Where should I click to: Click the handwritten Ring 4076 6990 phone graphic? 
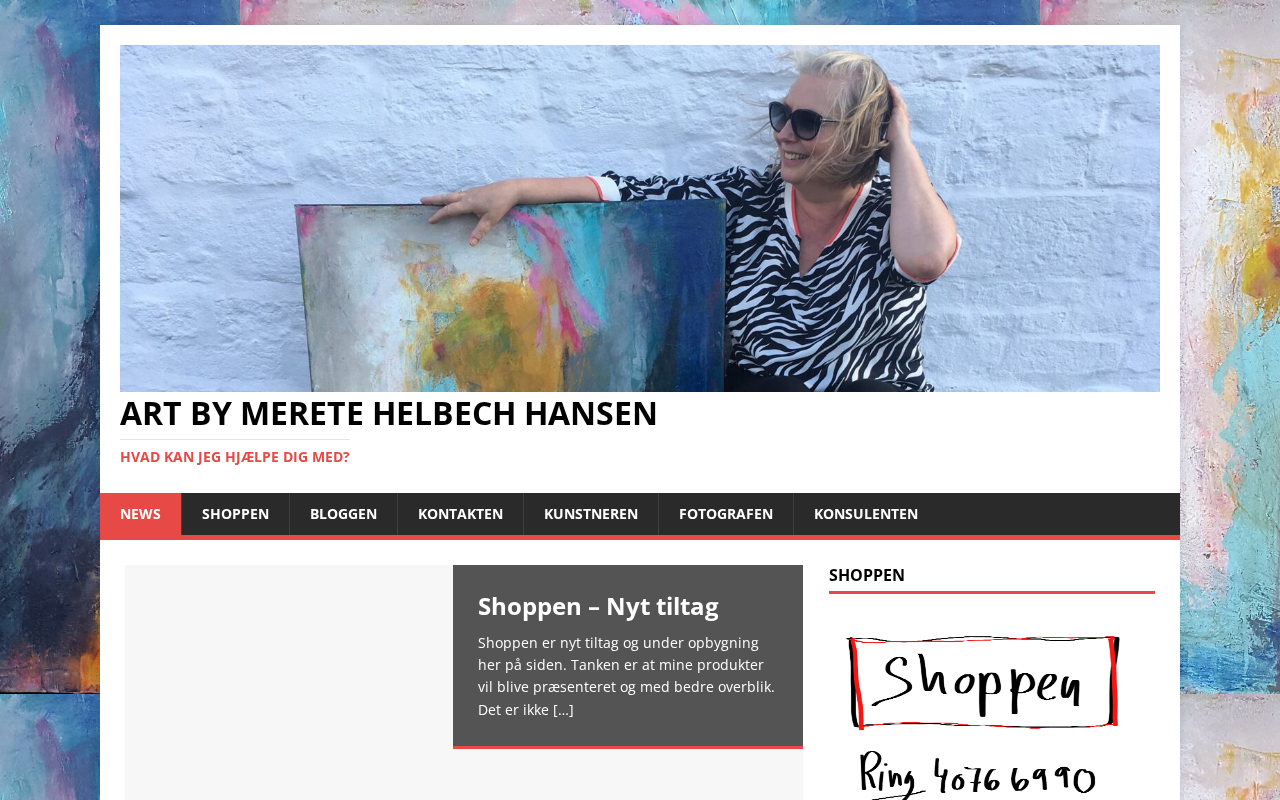pyautogui.click(x=978, y=775)
